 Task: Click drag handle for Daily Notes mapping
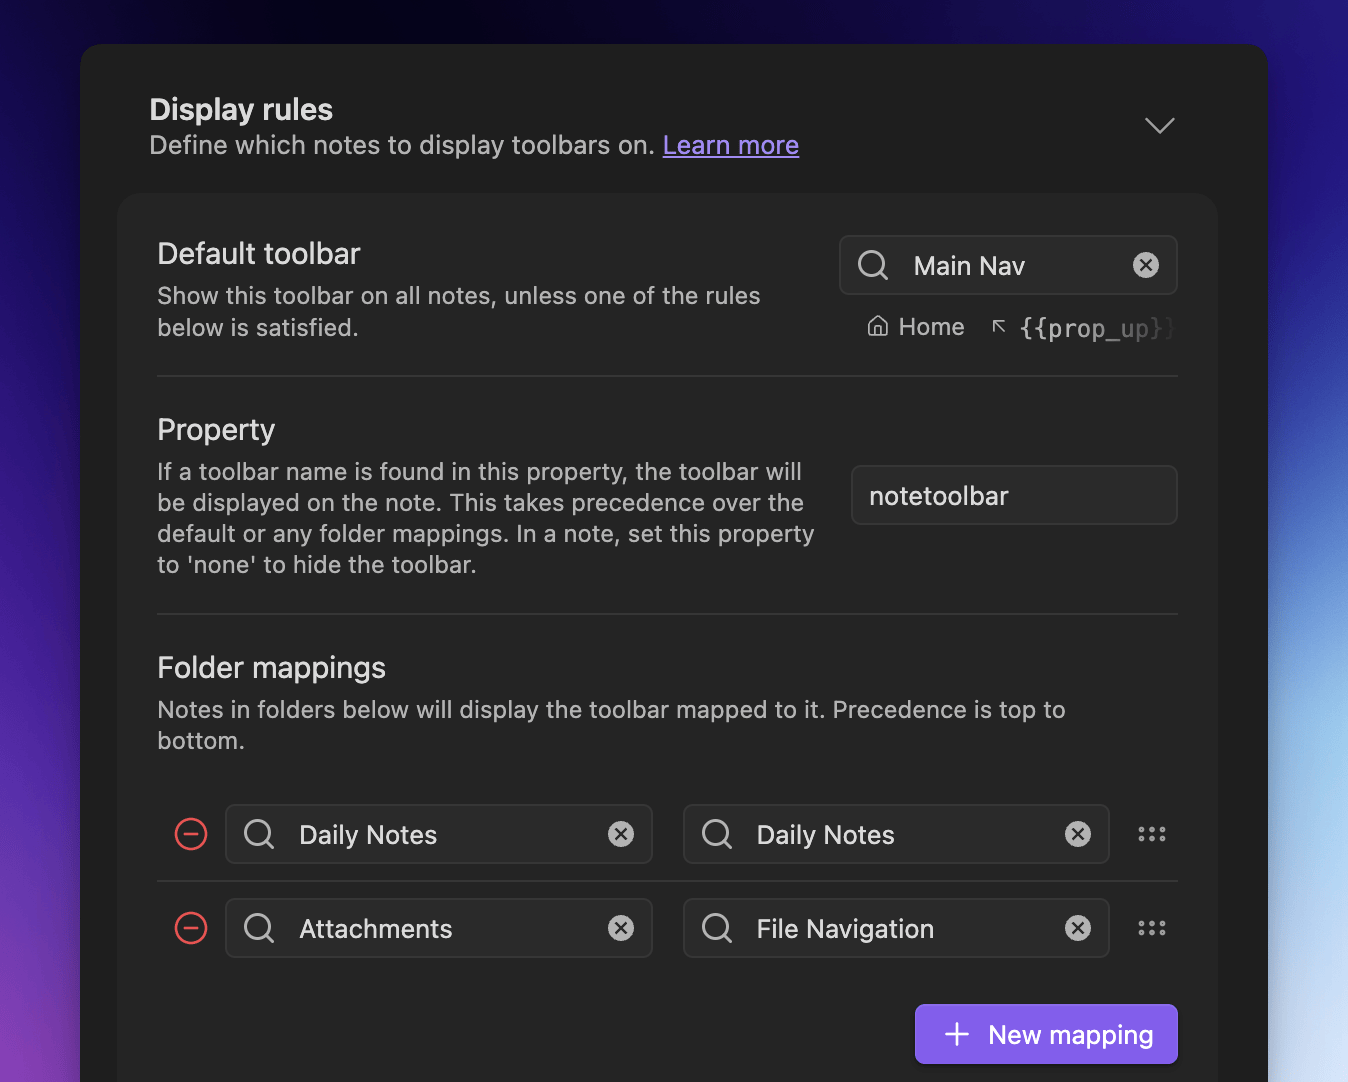click(1152, 834)
